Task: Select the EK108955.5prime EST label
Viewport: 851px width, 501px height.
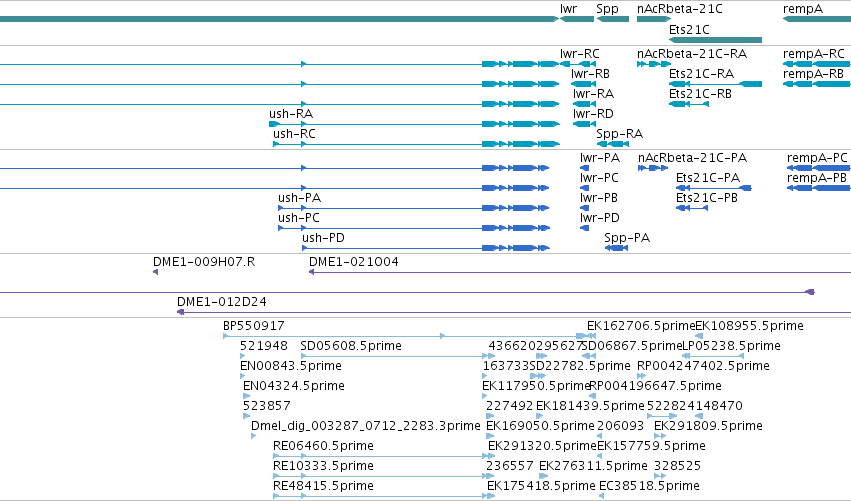Action: 750,327
